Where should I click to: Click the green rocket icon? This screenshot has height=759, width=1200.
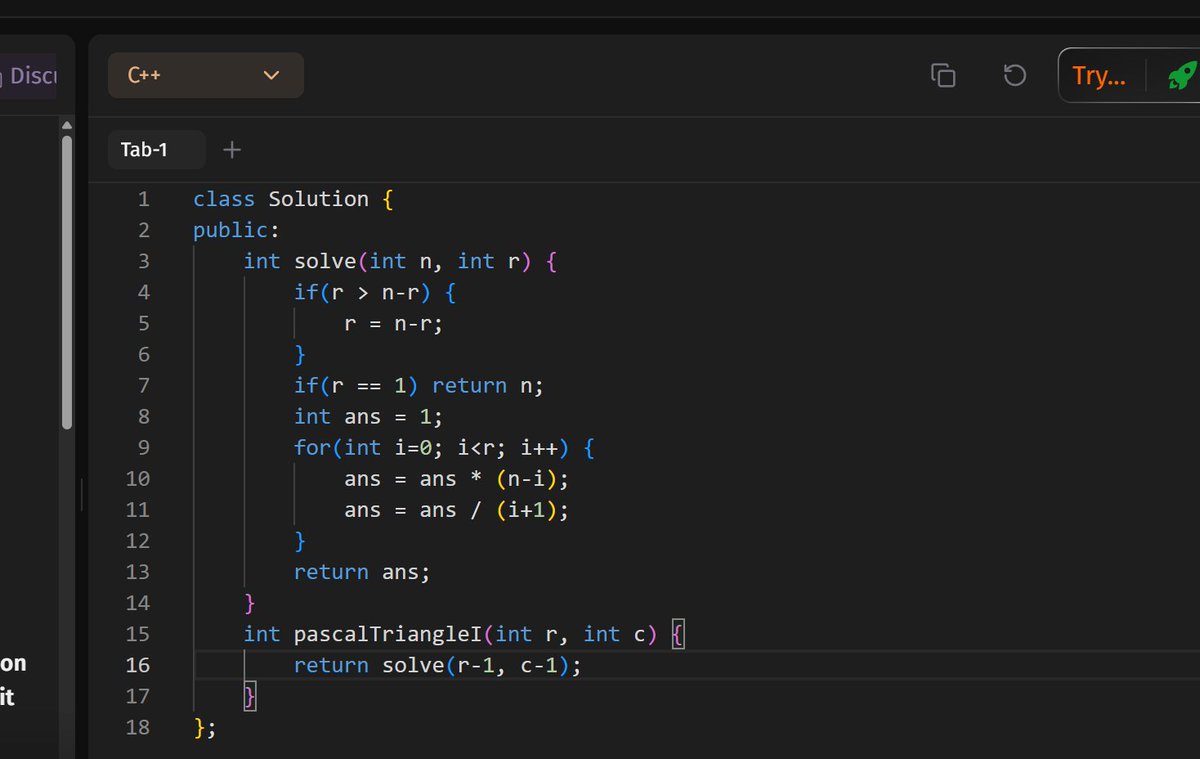(1182, 76)
